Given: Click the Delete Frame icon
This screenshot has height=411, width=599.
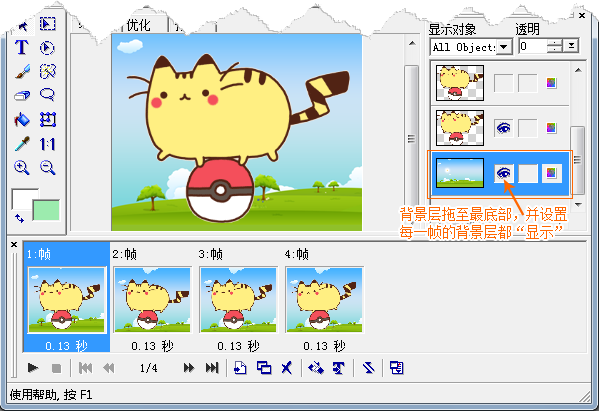Looking at the screenshot, I should (287, 368).
